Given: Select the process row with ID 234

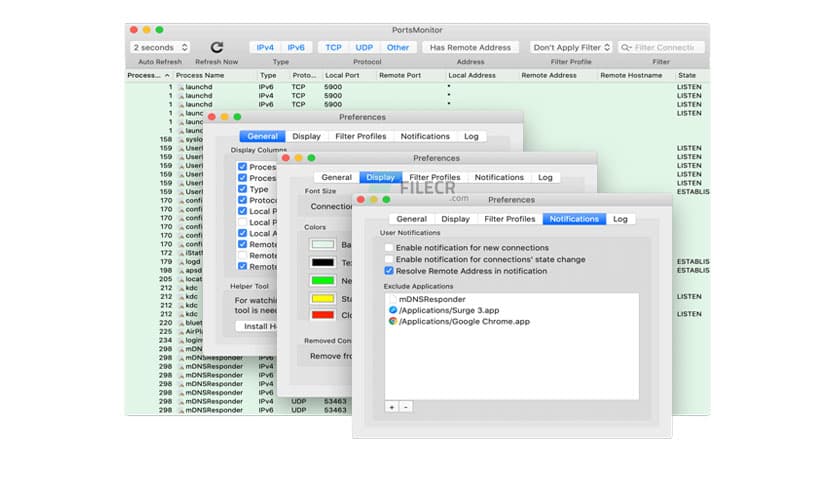Looking at the screenshot, I should click(165, 340).
